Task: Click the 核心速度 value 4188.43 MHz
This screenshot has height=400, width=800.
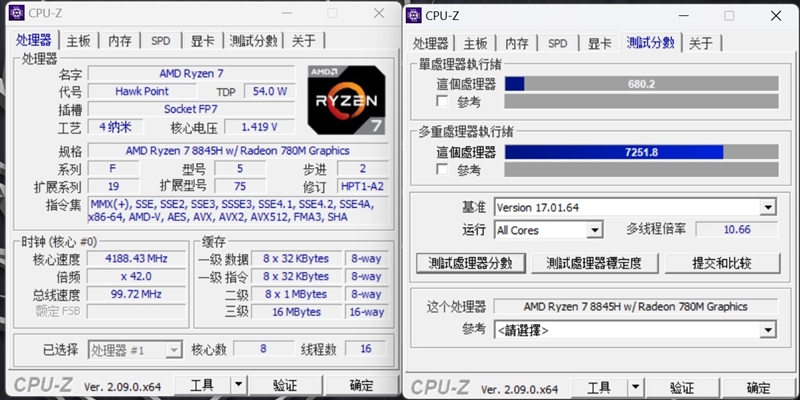Action: pyautogui.click(x=136, y=258)
